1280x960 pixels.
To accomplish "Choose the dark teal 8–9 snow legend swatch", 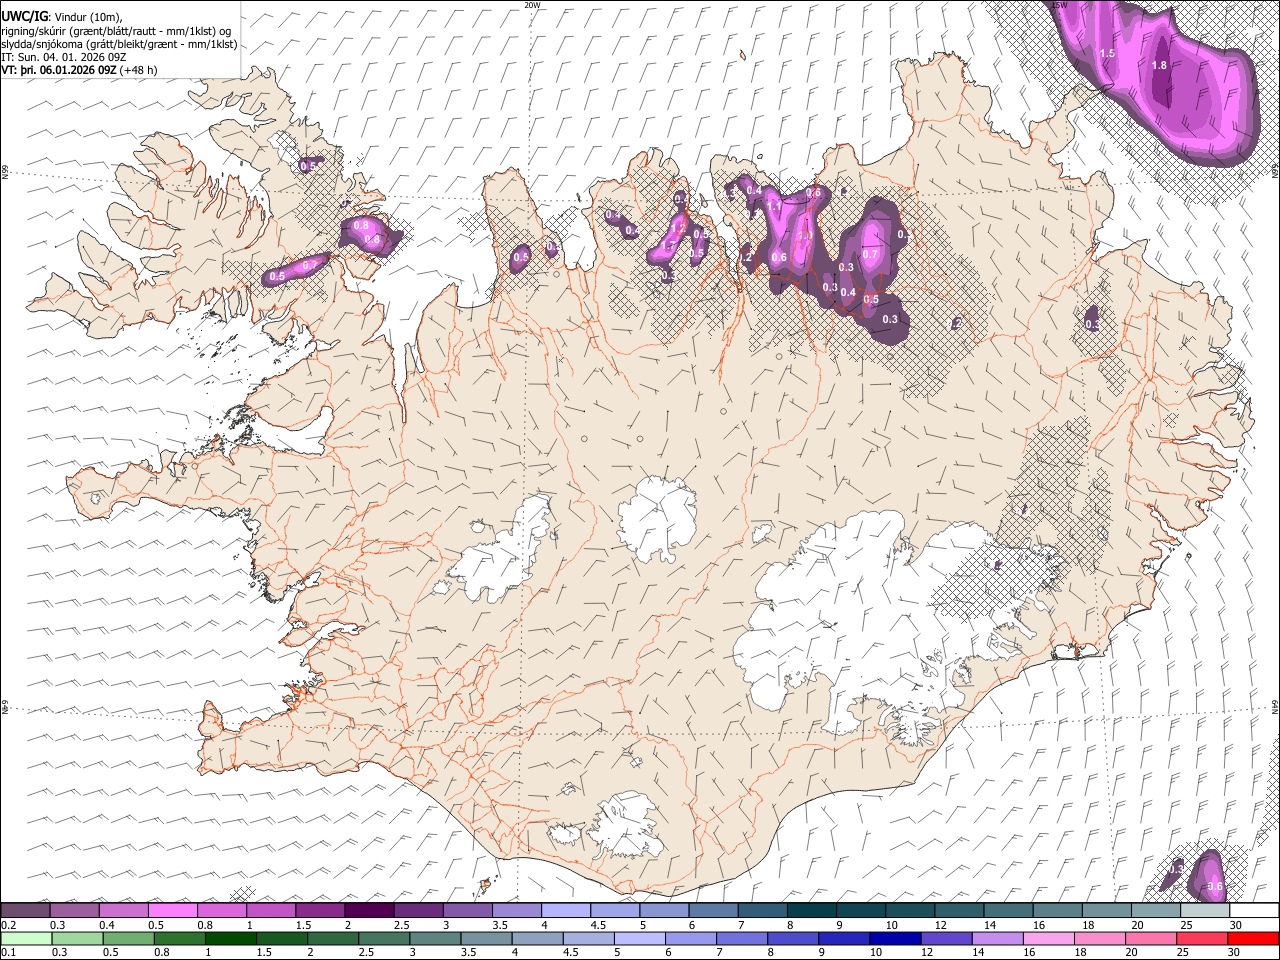I will 812,911.
